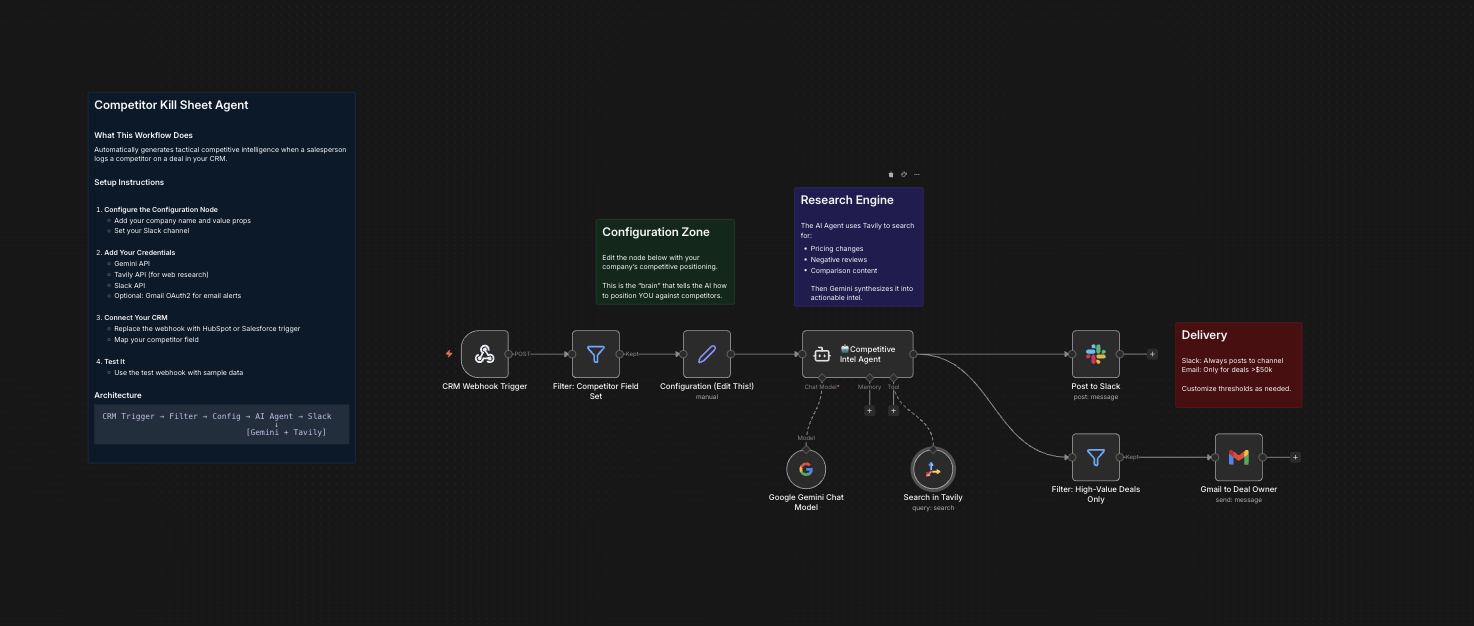Delete the Research Engine note via trash icon
The height and width of the screenshot is (626, 1474).
tap(891, 174)
